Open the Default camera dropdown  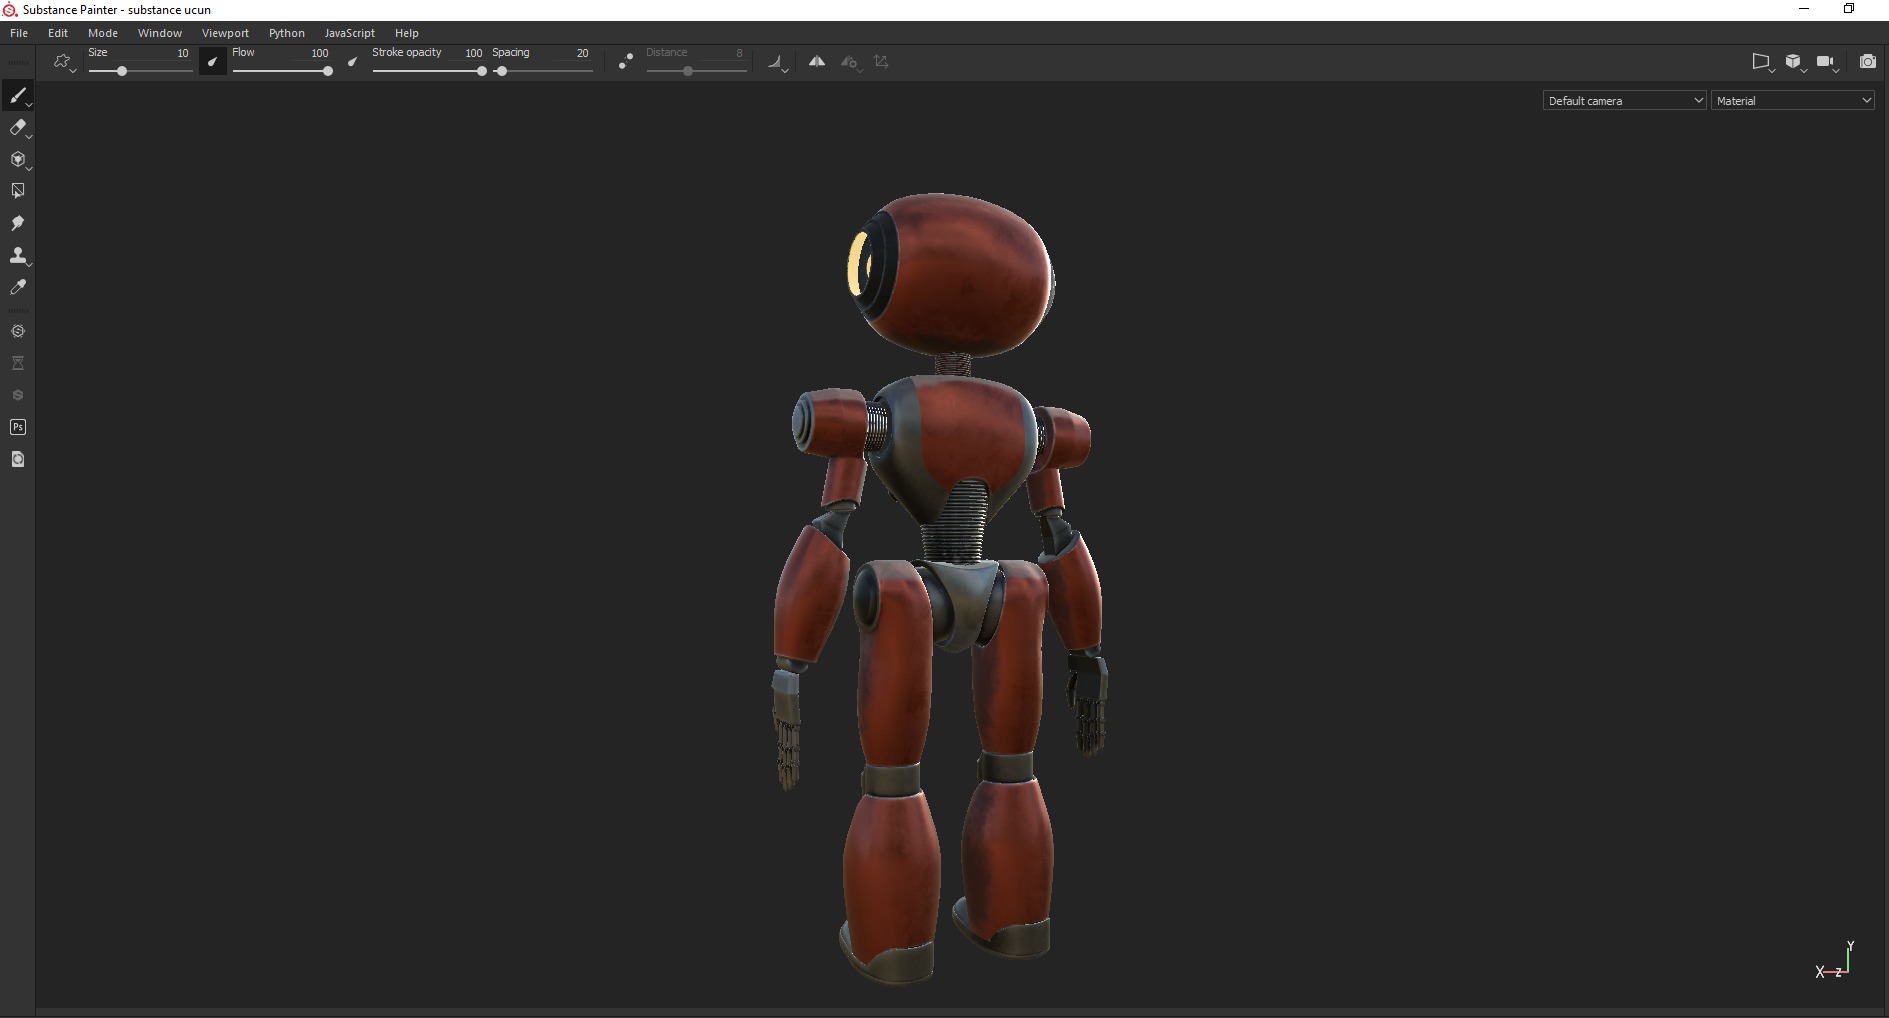click(1624, 101)
